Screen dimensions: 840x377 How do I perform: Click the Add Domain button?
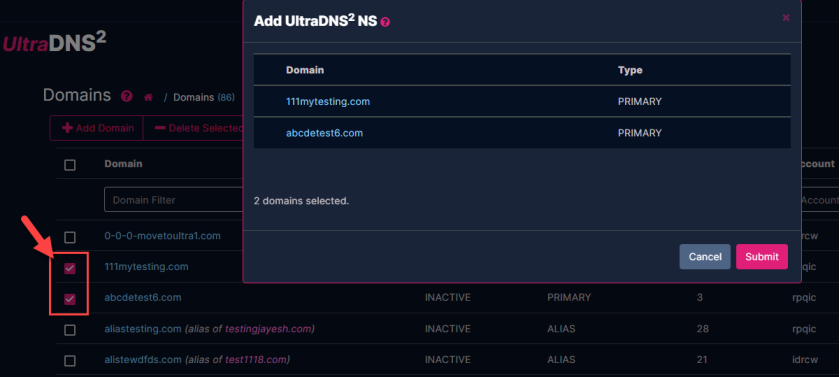coord(97,129)
